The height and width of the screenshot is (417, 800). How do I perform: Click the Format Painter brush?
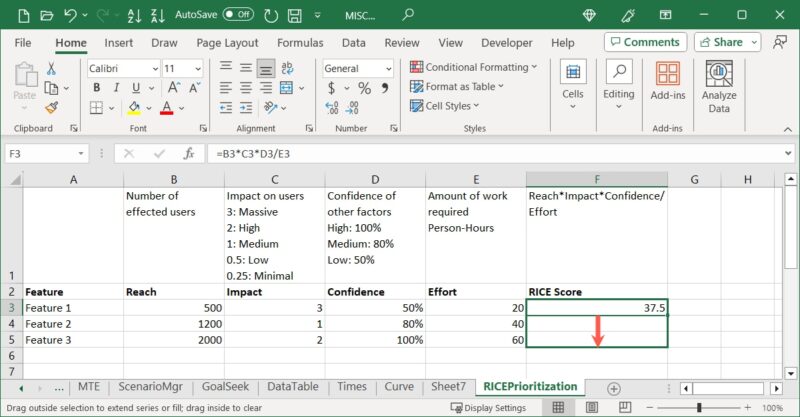pyautogui.click(x=51, y=108)
